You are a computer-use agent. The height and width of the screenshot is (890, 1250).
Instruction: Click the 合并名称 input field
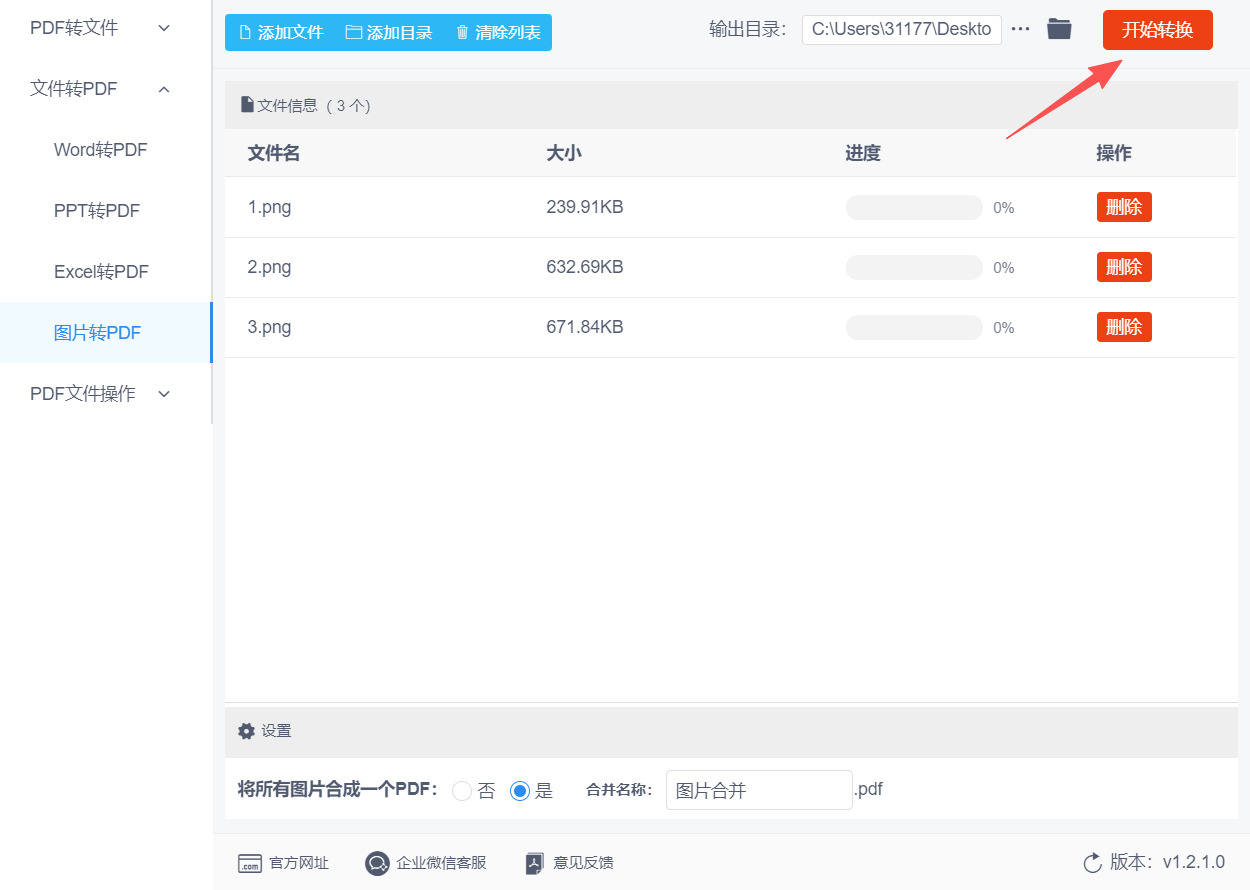[759, 790]
